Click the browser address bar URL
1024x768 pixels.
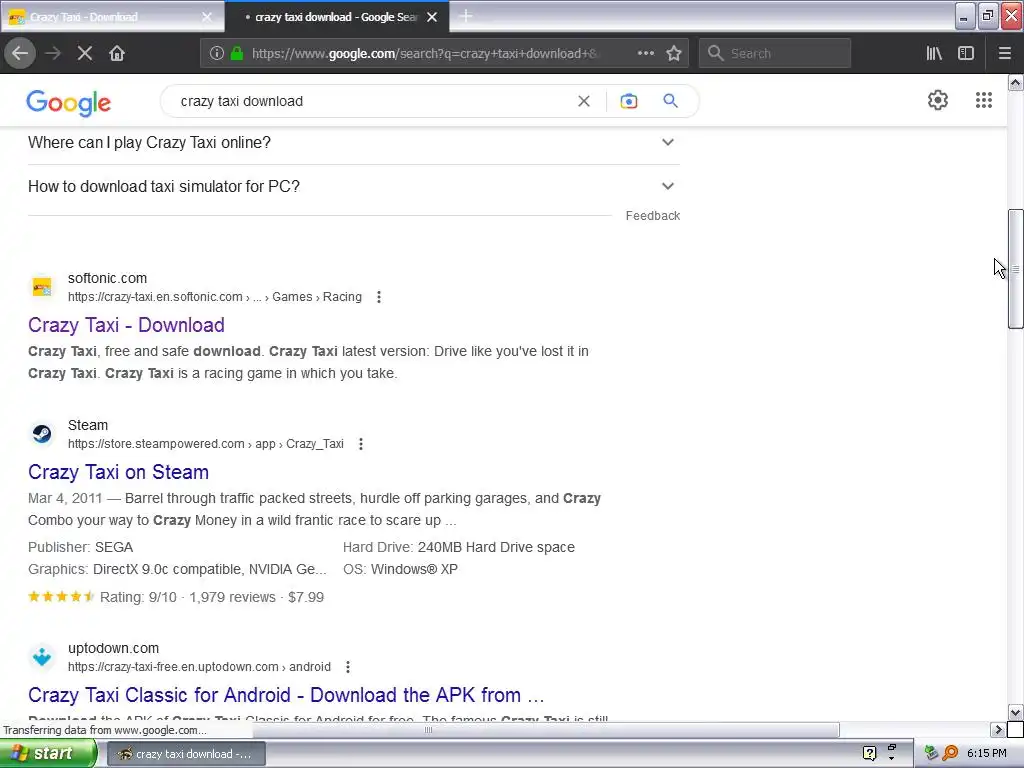[x=424, y=54]
